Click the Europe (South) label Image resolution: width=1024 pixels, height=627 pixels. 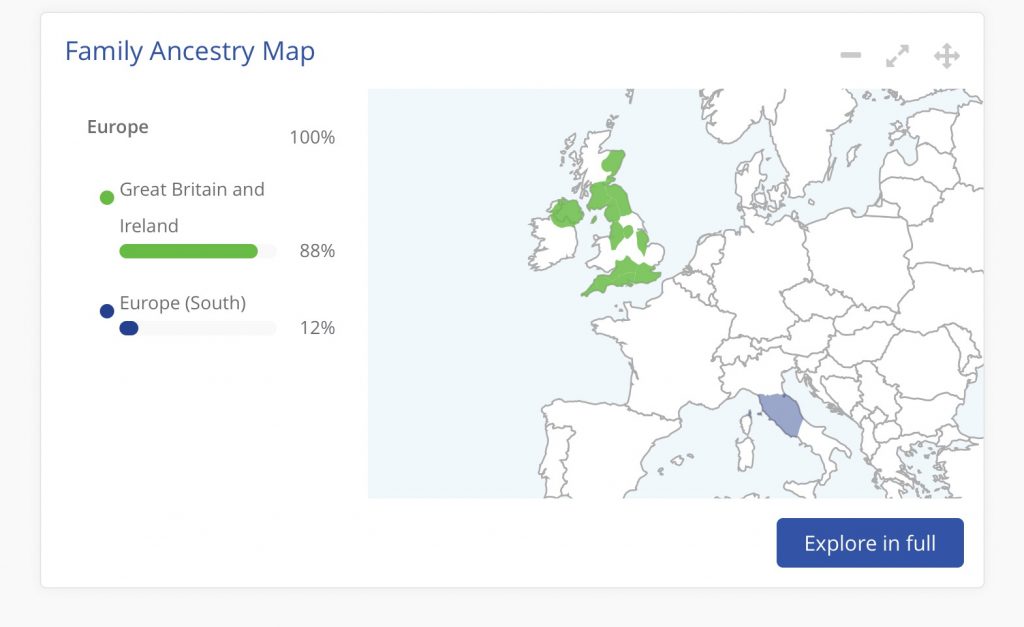[183, 303]
